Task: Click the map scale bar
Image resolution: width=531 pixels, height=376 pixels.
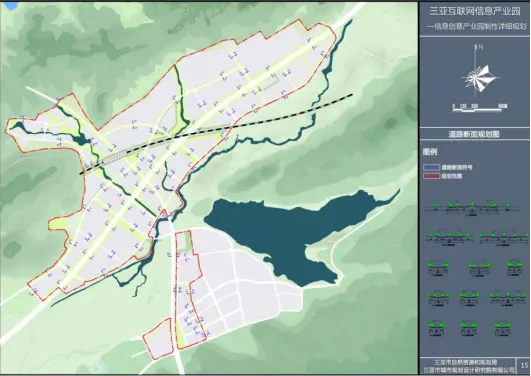Action: [480, 108]
